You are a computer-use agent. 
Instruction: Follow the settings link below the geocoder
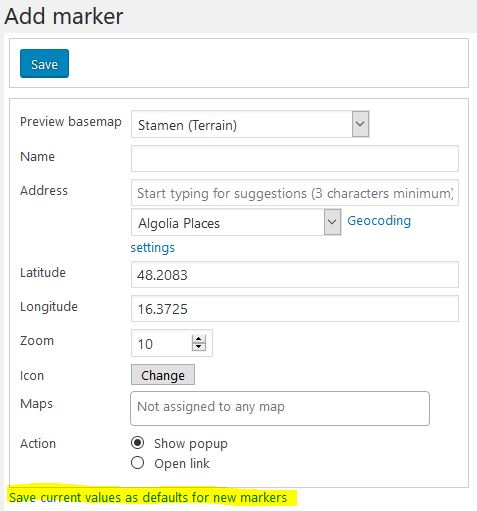tap(153, 248)
